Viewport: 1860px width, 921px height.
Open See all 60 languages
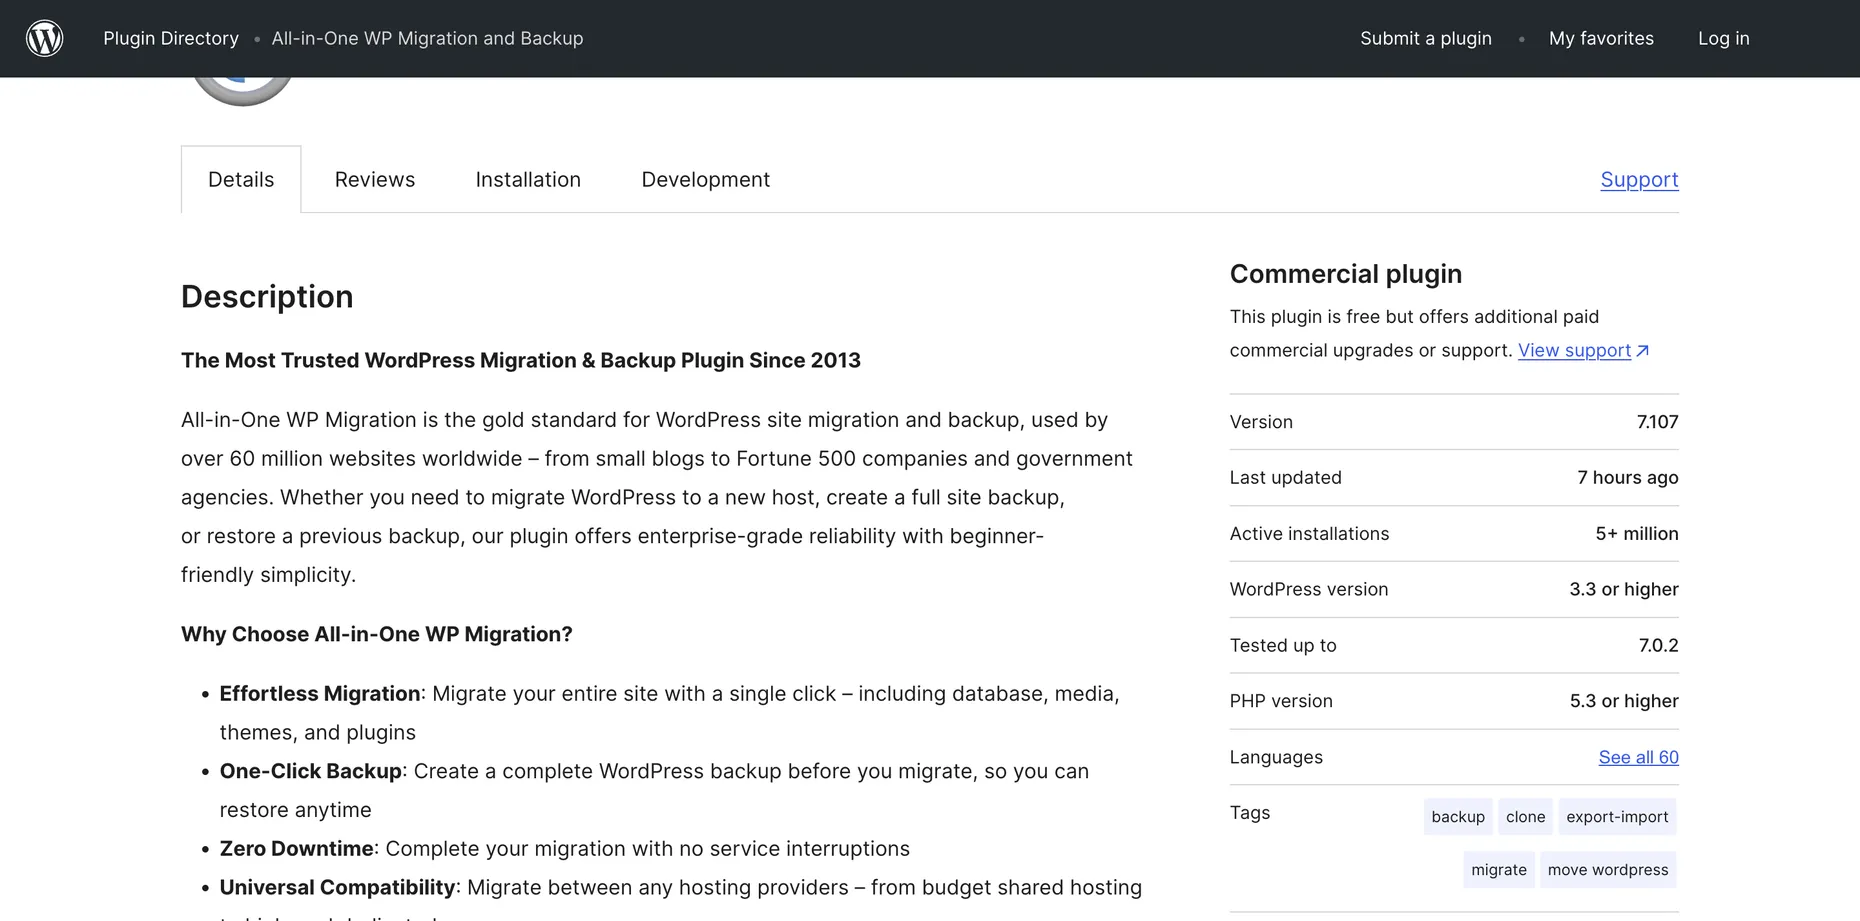pos(1638,757)
